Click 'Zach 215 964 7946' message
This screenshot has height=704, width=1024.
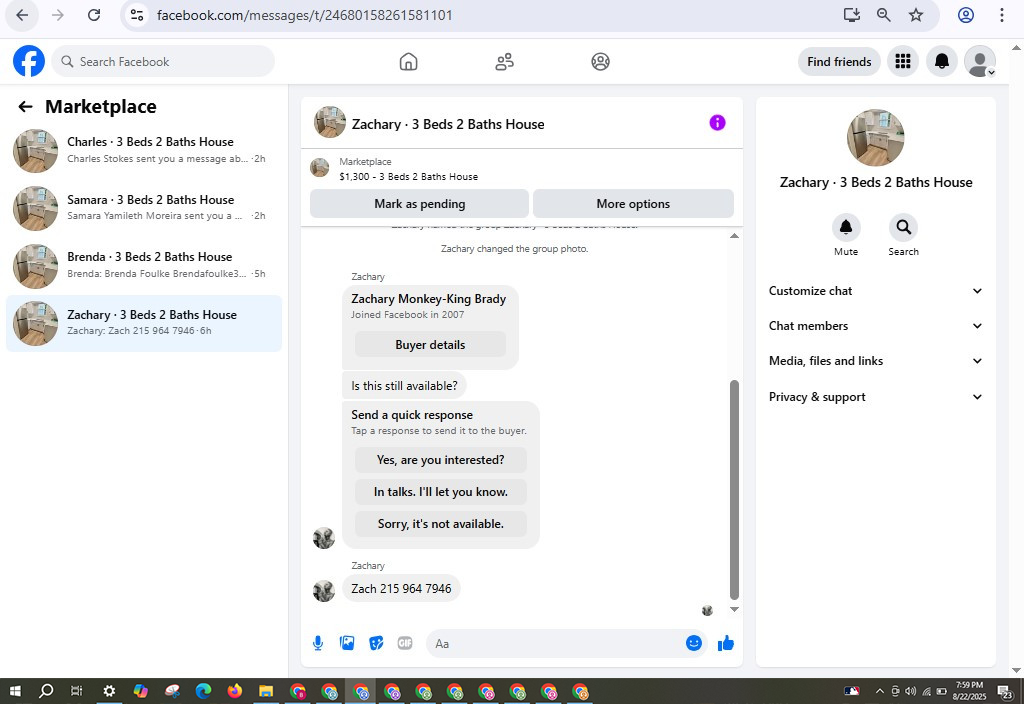[x=401, y=588]
